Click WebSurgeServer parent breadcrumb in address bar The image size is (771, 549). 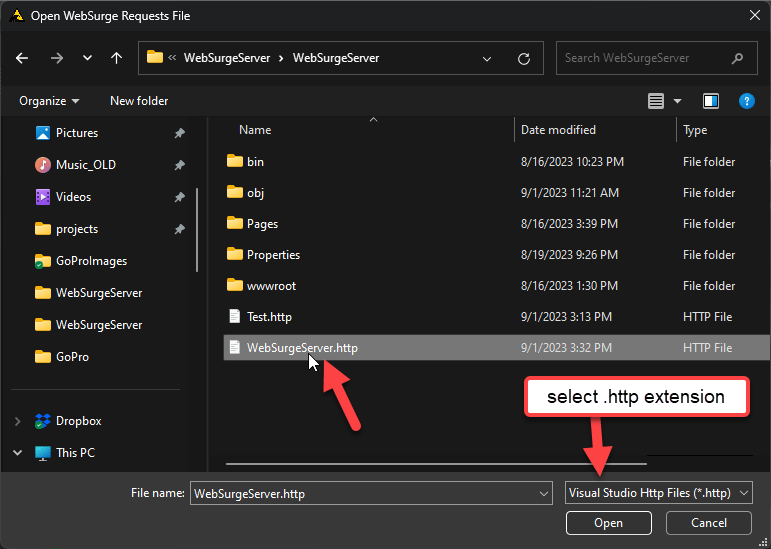227,58
